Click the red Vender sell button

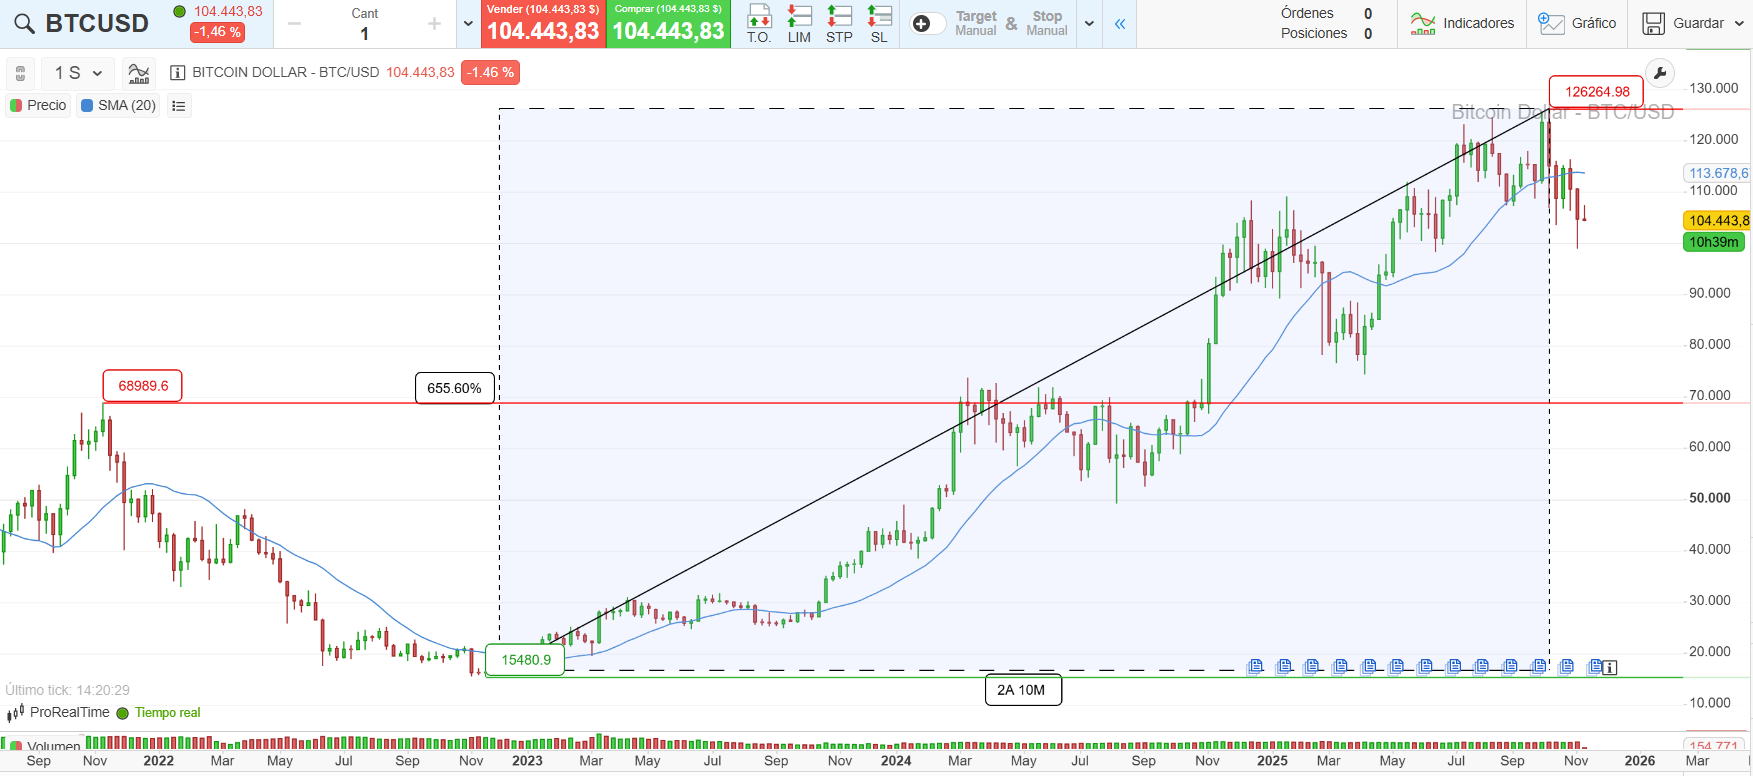click(x=543, y=23)
